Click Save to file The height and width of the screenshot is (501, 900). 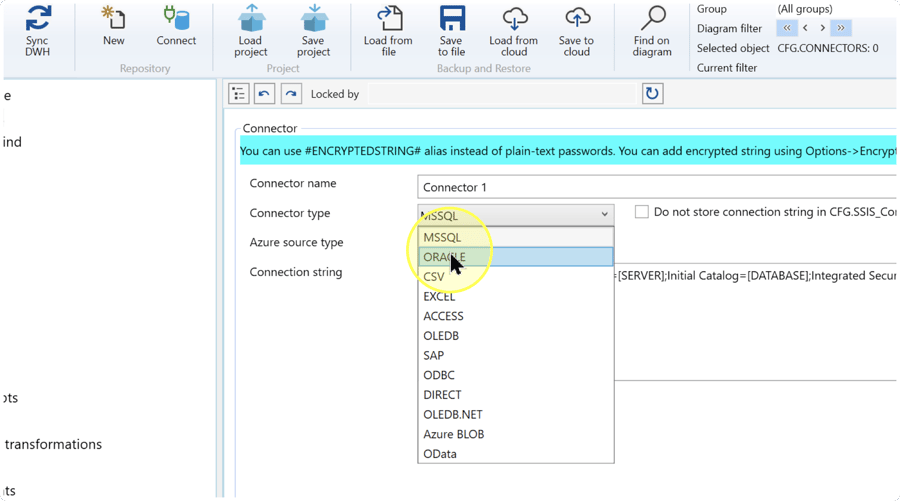[451, 32]
